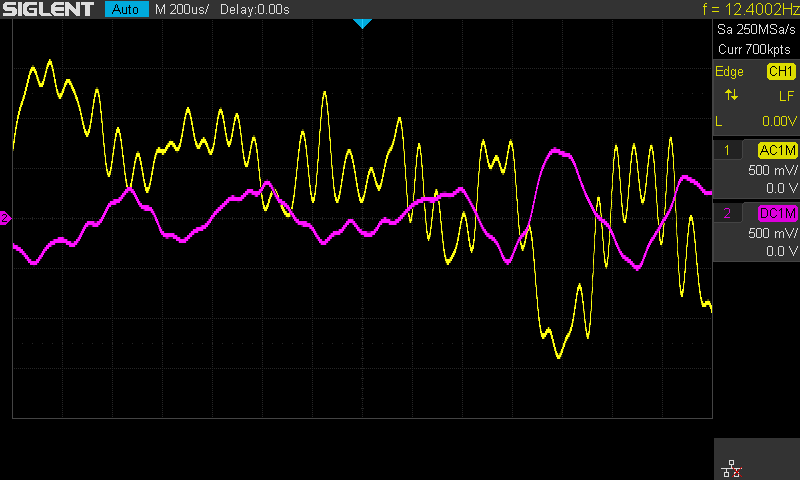Image resolution: width=800 pixels, height=480 pixels.
Task: Click the yellow AC1M coupling badge
Action: coord(778,150)
